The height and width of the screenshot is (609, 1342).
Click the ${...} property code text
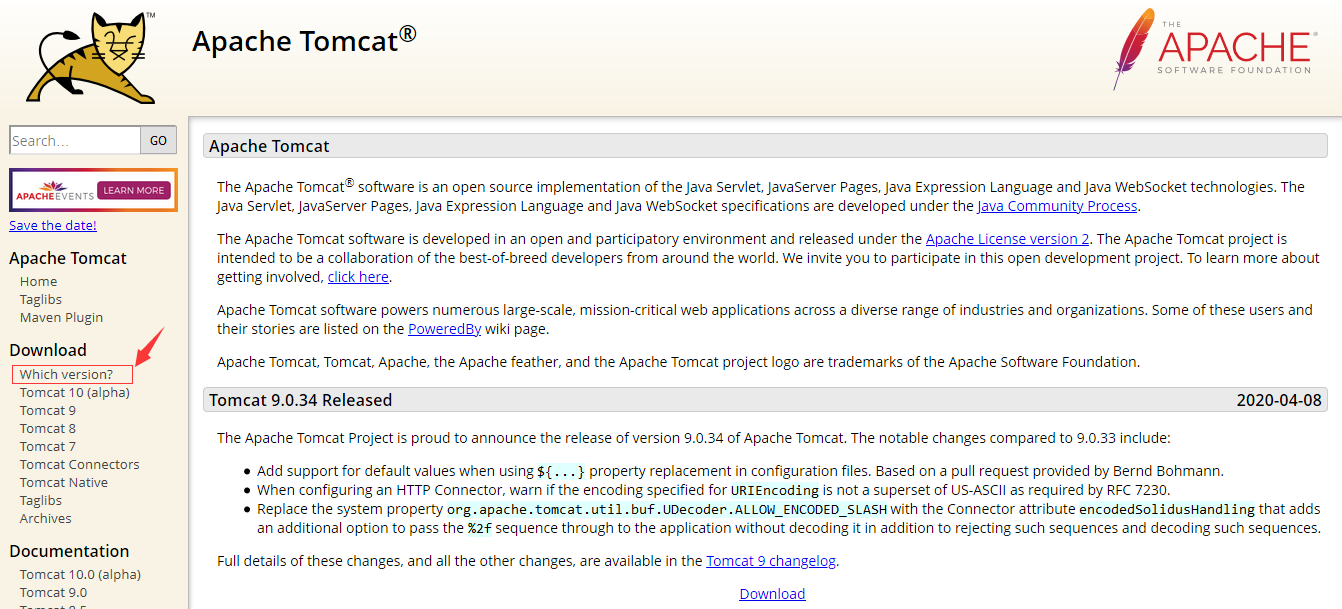[x=561, y=471]
